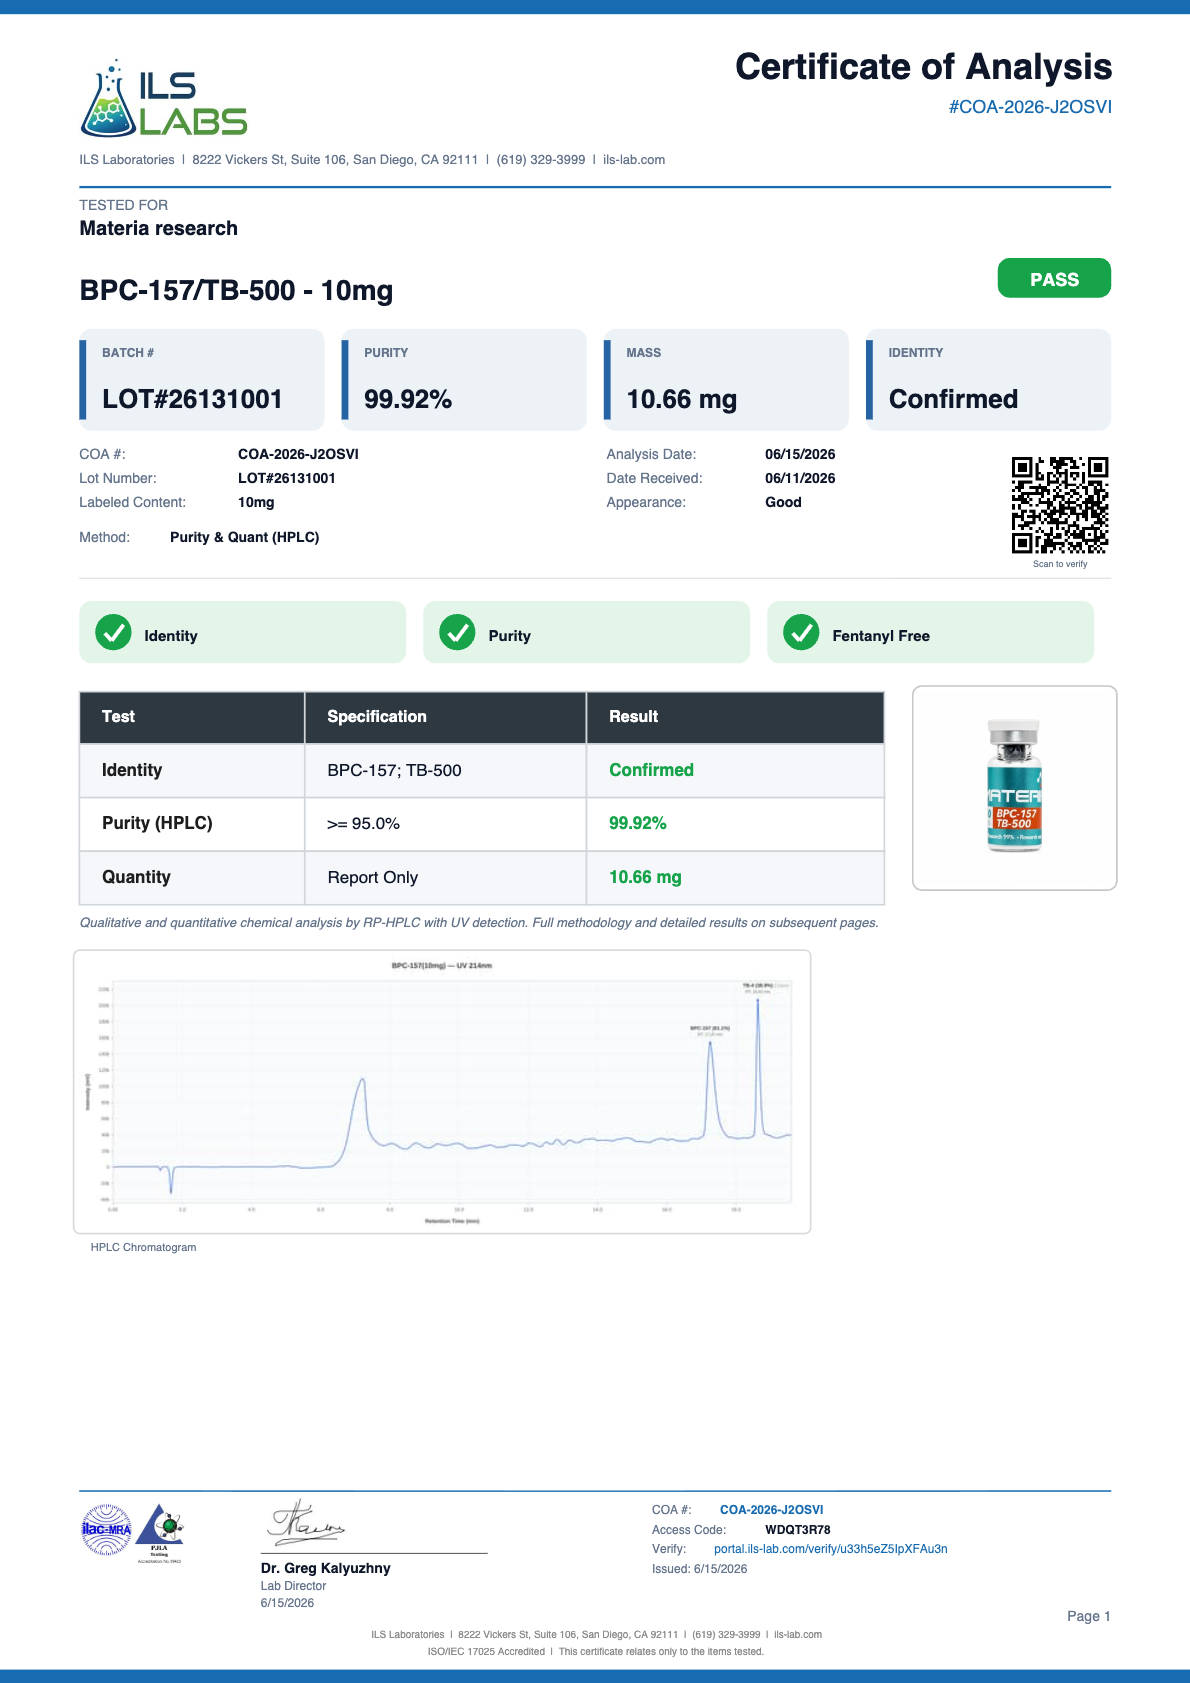Click the '>= 95.0%' specification cell

click(x=445, y=824)
